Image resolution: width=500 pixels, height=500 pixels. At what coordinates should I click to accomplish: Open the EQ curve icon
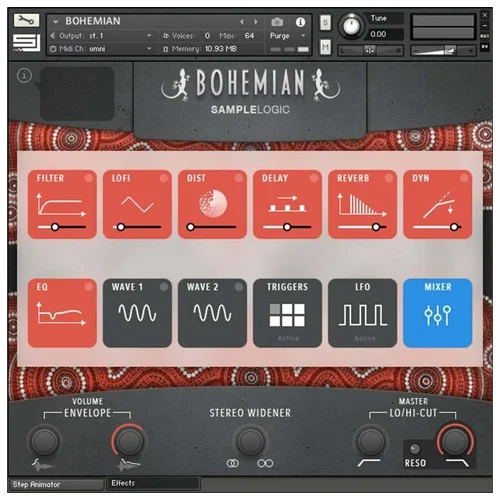click(x=61, y=313)
